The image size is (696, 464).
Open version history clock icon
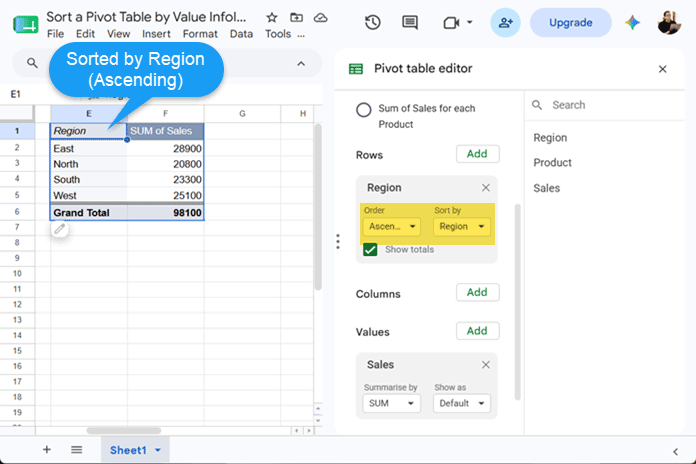click(x=373, y=23)
